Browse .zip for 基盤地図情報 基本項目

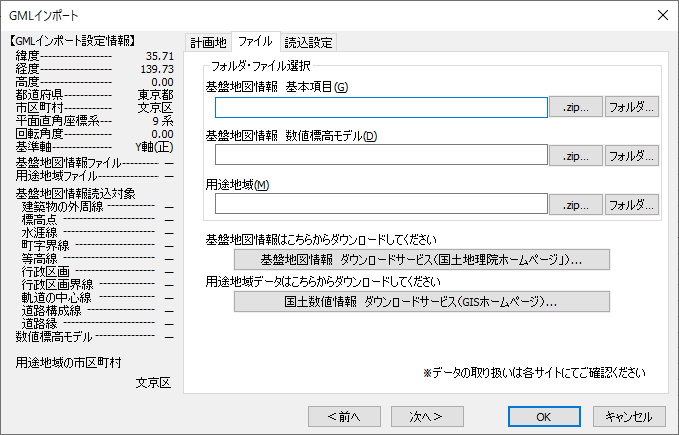coord(575,107)
